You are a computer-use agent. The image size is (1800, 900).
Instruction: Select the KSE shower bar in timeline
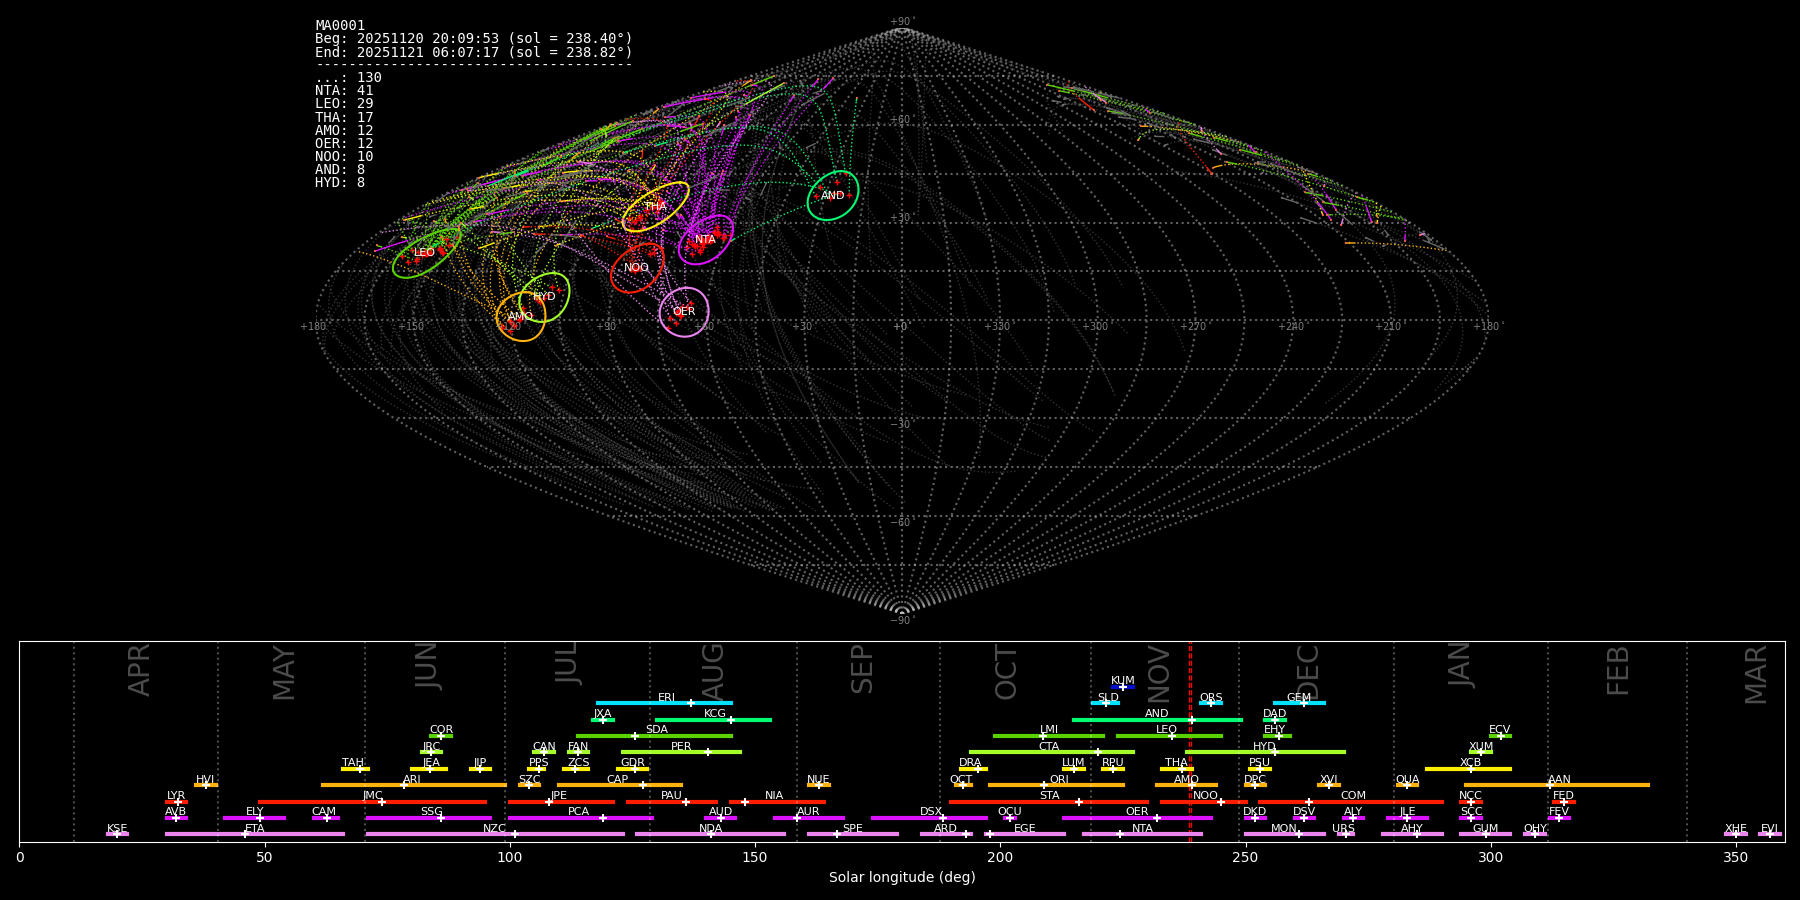[117, 834]
